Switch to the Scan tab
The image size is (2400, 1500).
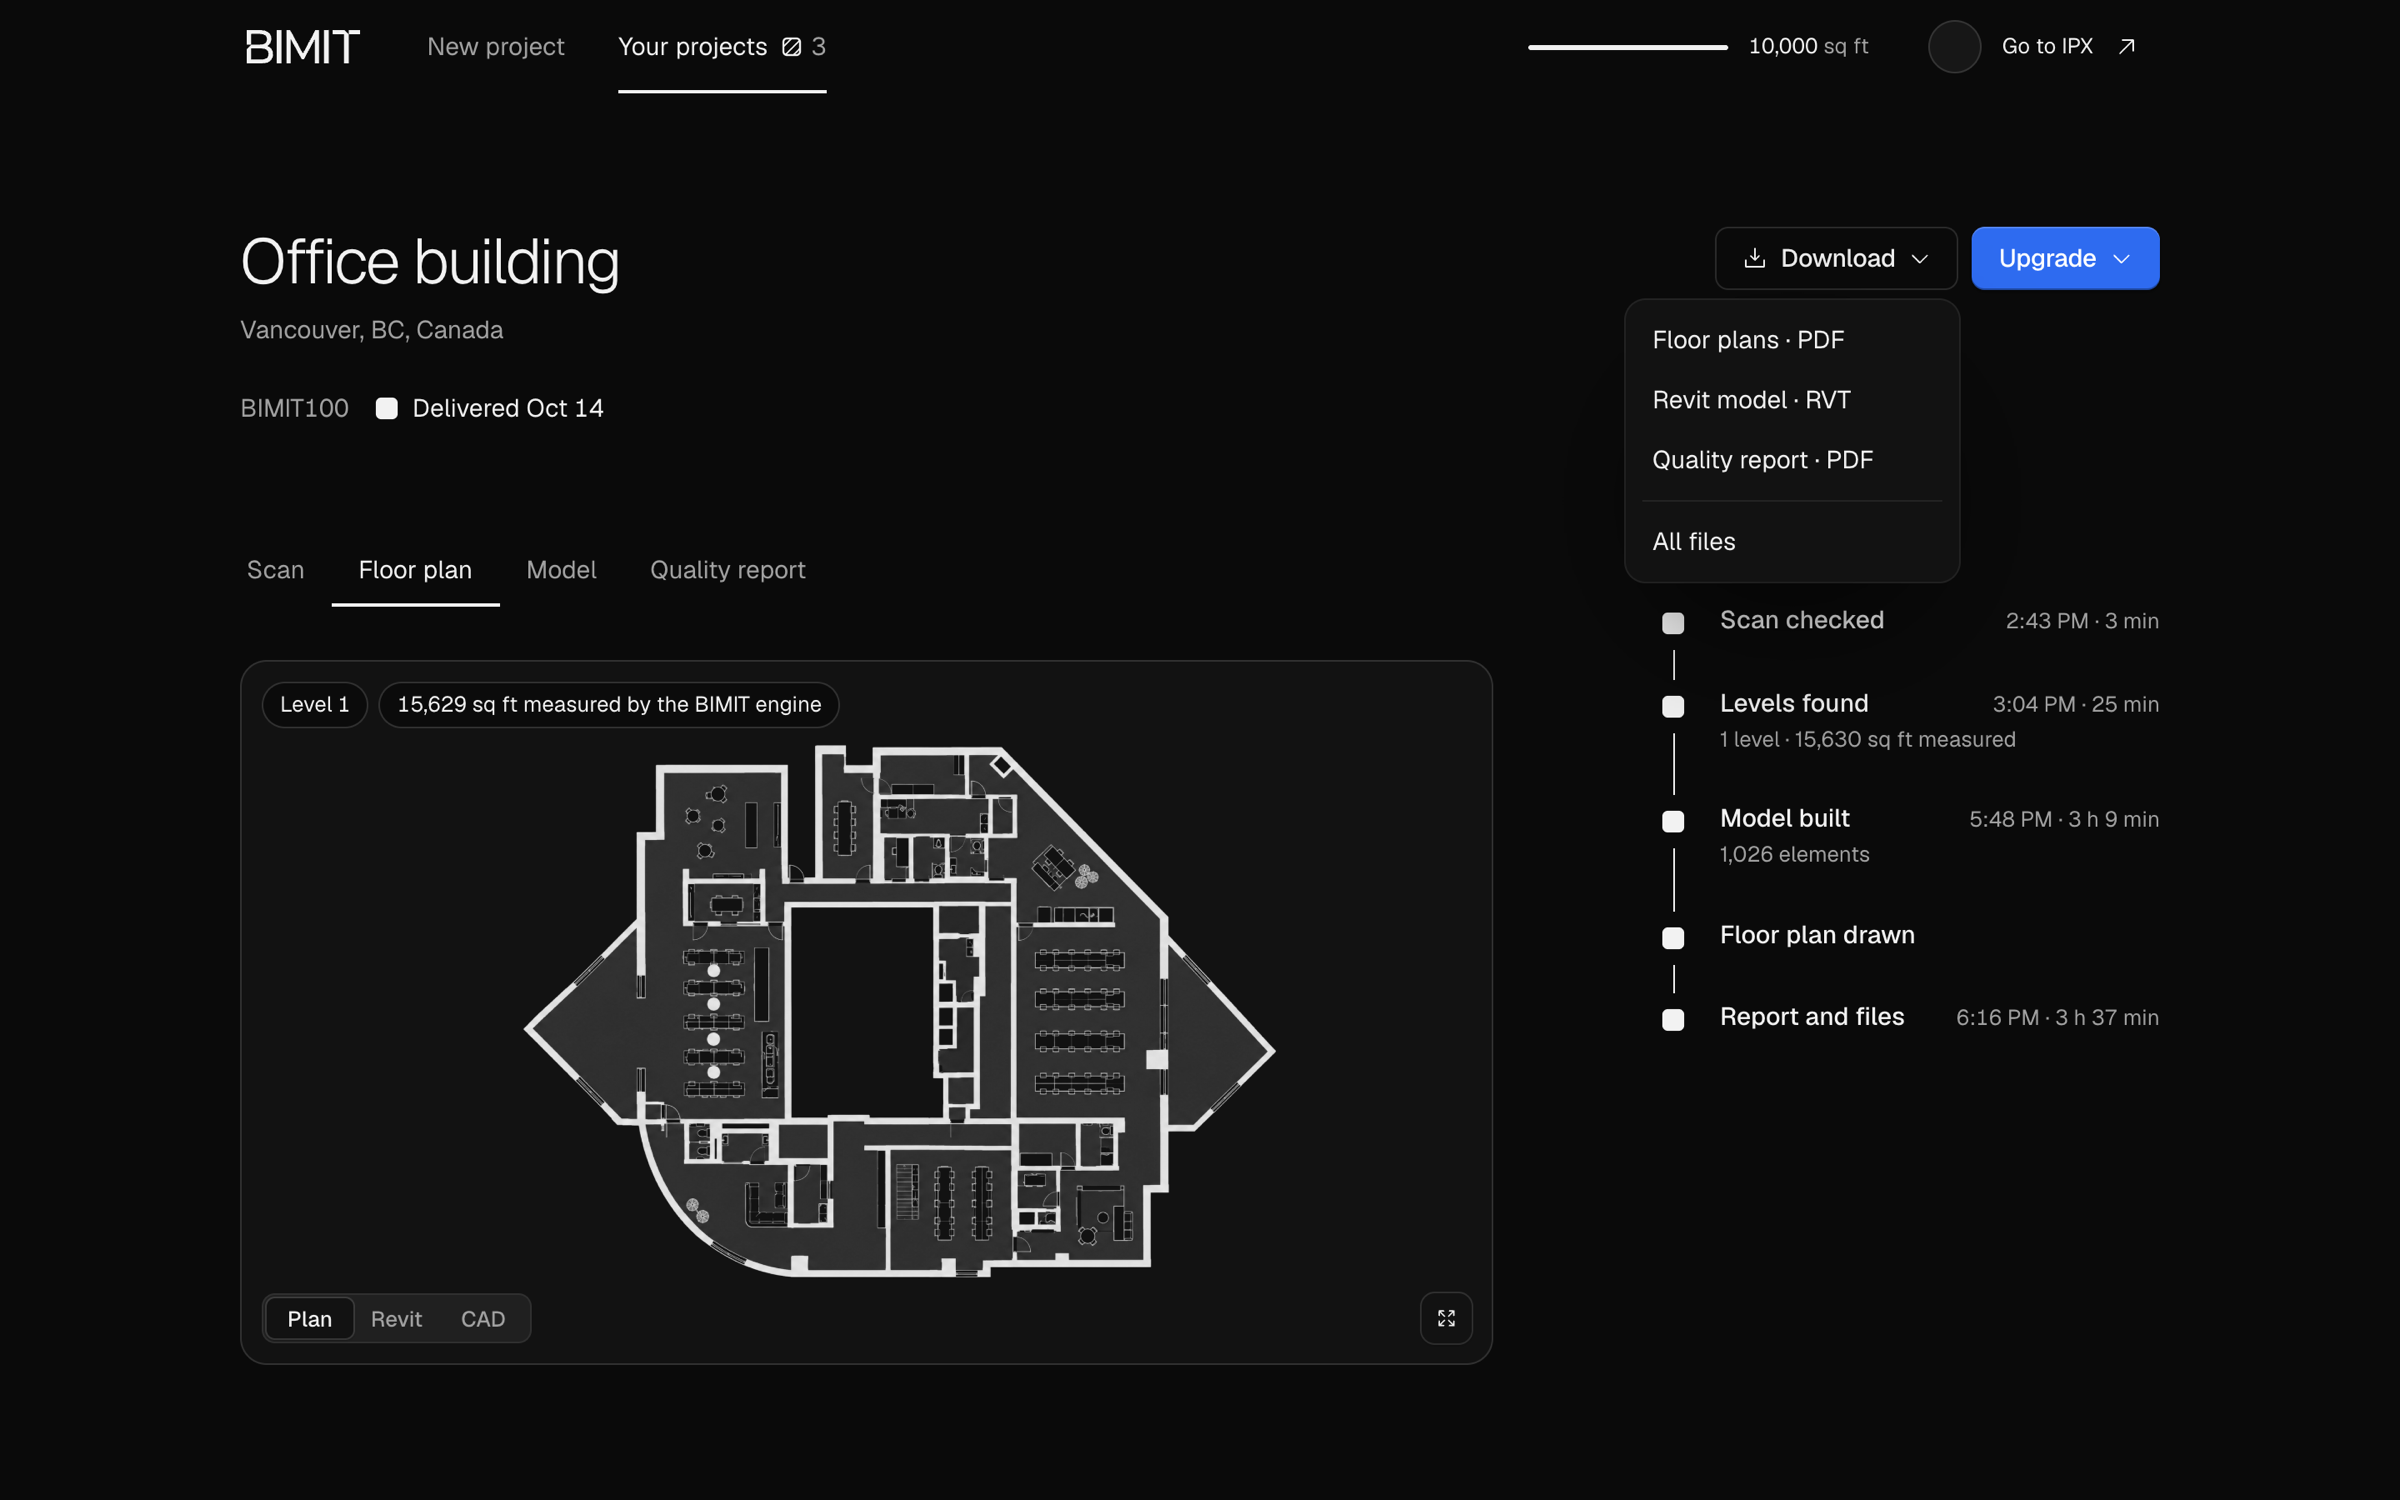[275, 570]
